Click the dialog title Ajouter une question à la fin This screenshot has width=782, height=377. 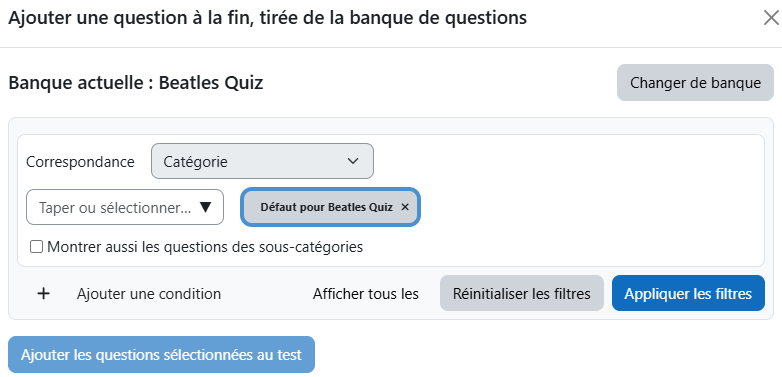click(x=131, y=18)
